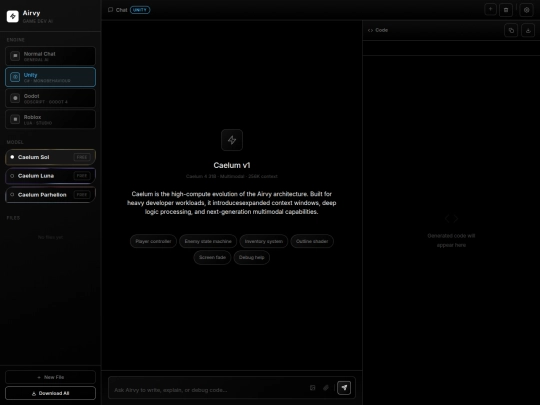This screenshot has width=540, height=405.
Task: Click the sparkle icon in the top bar
Action: pyautogui.click(x=490, y=10)
